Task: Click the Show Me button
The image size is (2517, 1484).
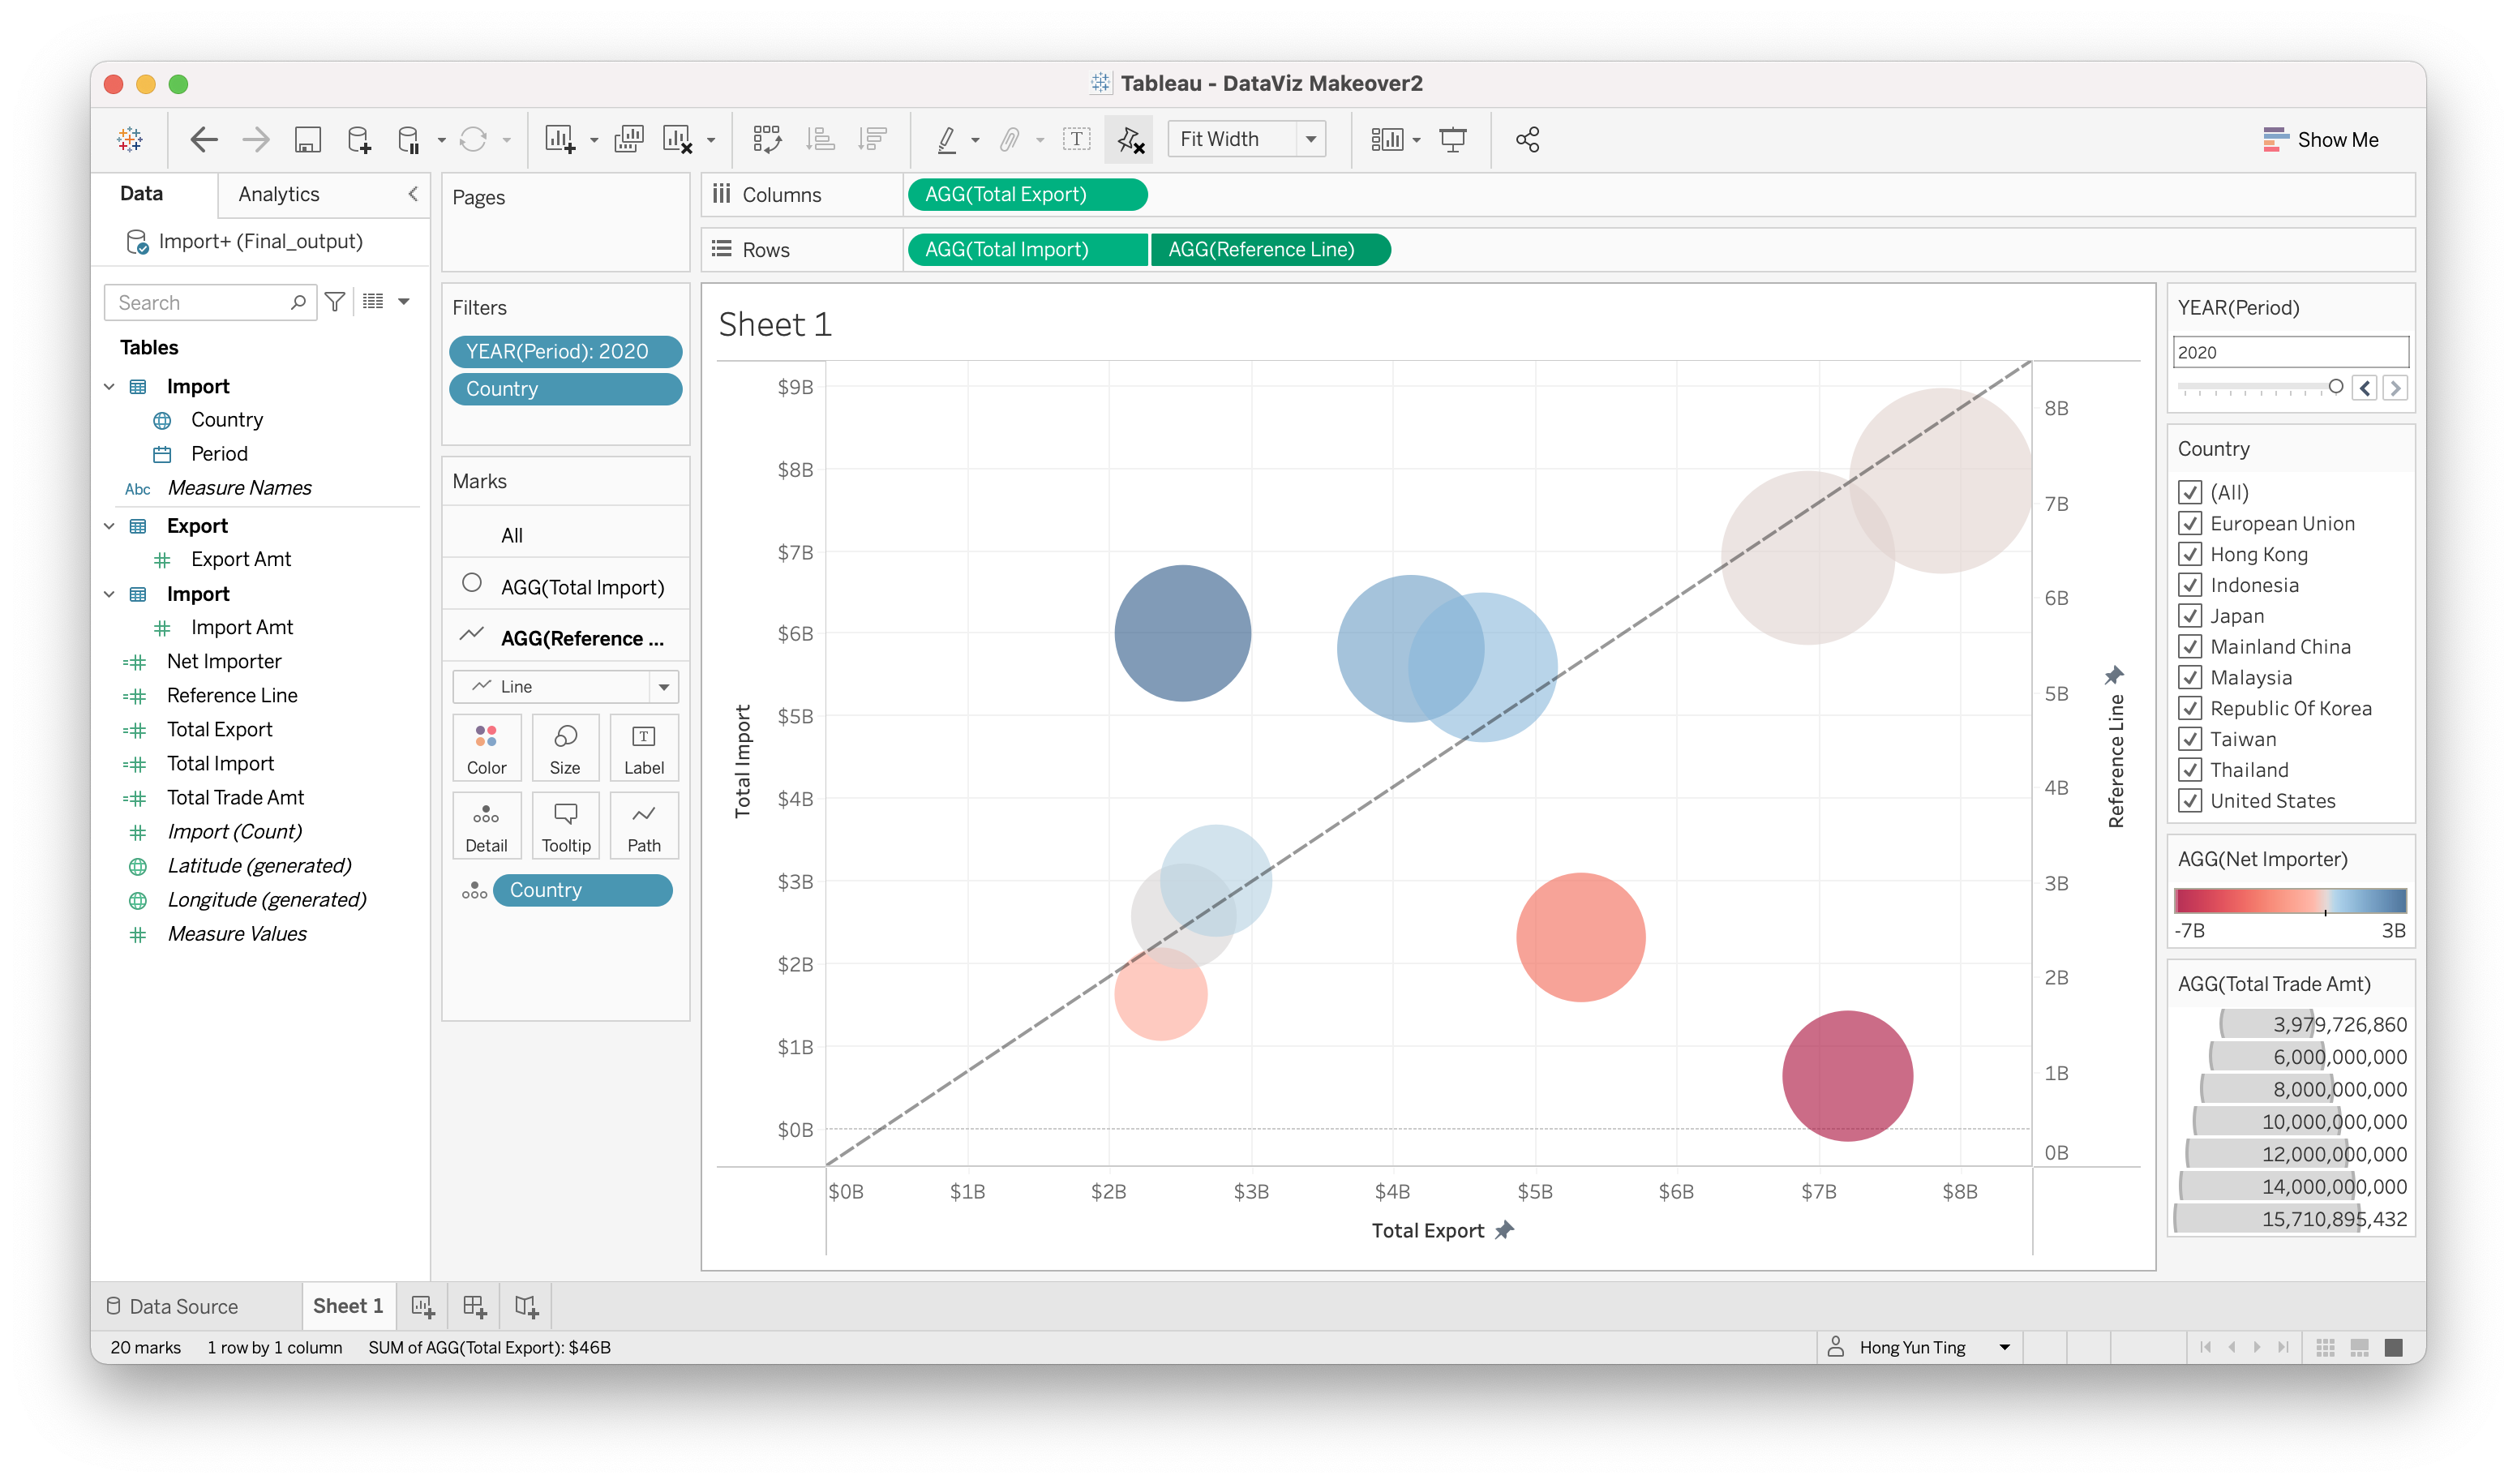Action: coord(2320,139)
